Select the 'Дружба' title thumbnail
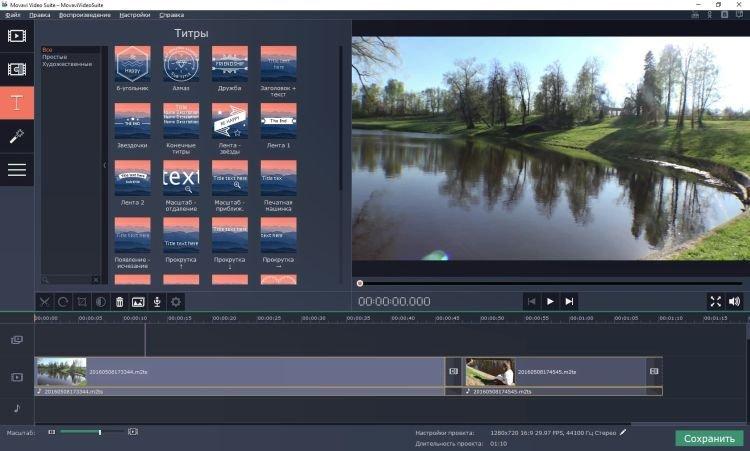 point(230,64)
